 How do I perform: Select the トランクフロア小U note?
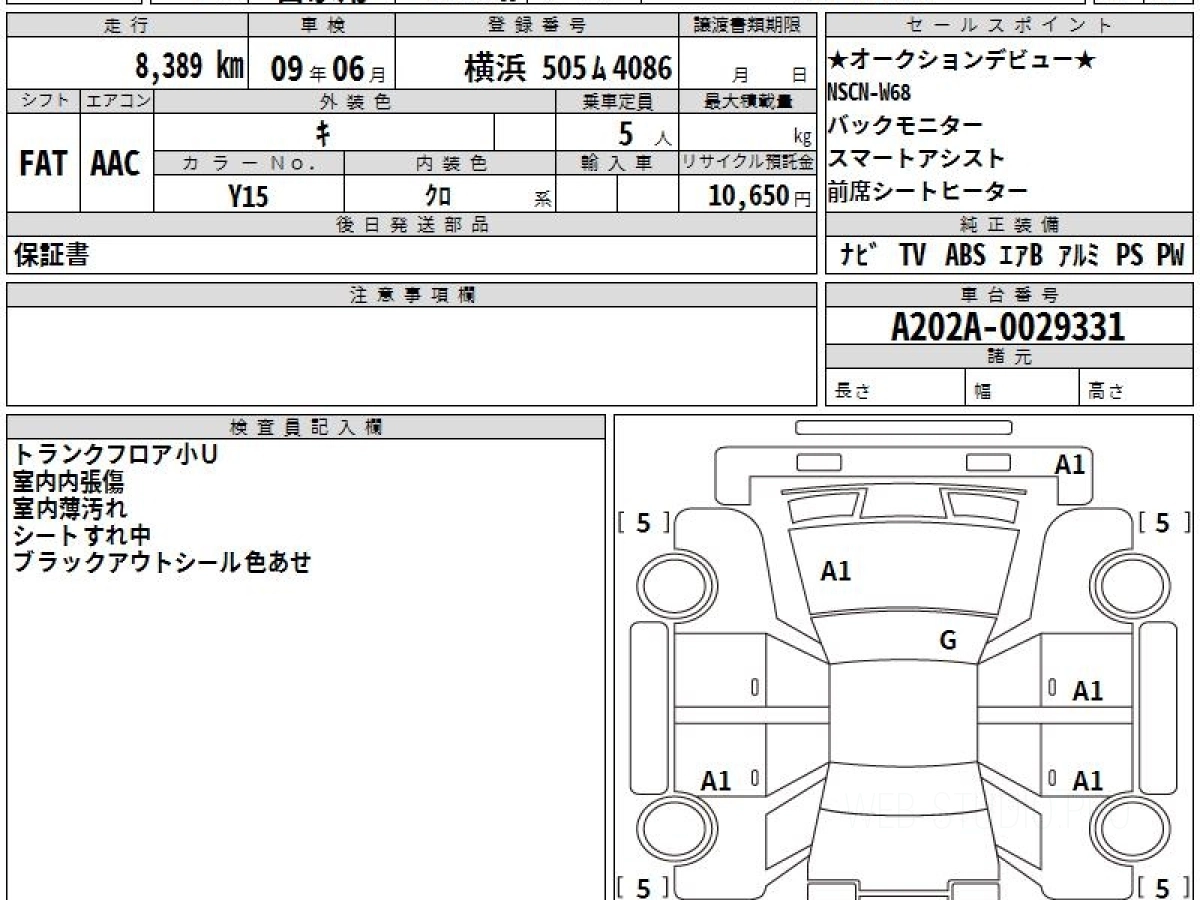pyautogui.click(x=115, y=454)
